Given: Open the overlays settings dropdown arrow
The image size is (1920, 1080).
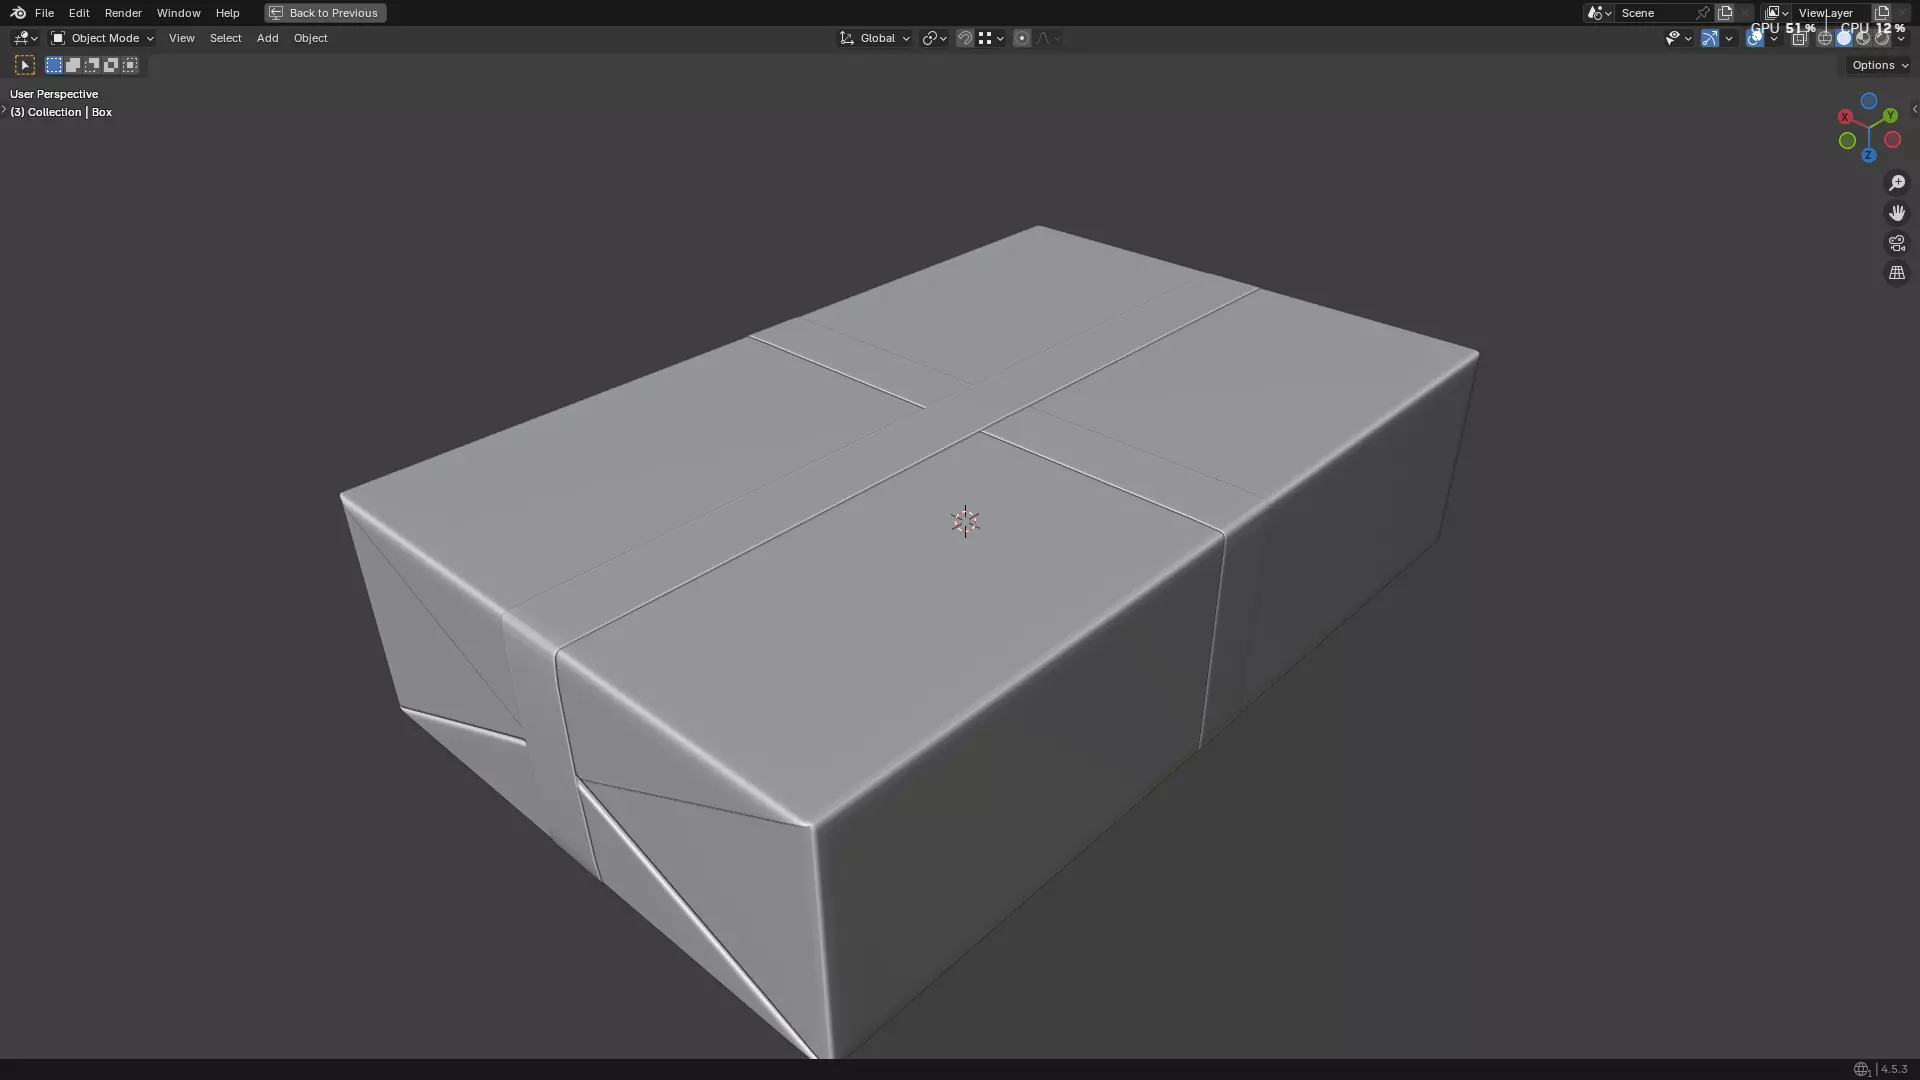Looking at the screenshot, I should point(1774,38).
